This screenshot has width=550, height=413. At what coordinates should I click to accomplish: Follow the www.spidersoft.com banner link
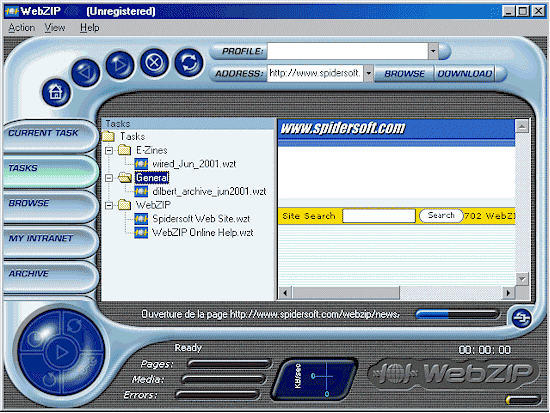pos(343,128)
